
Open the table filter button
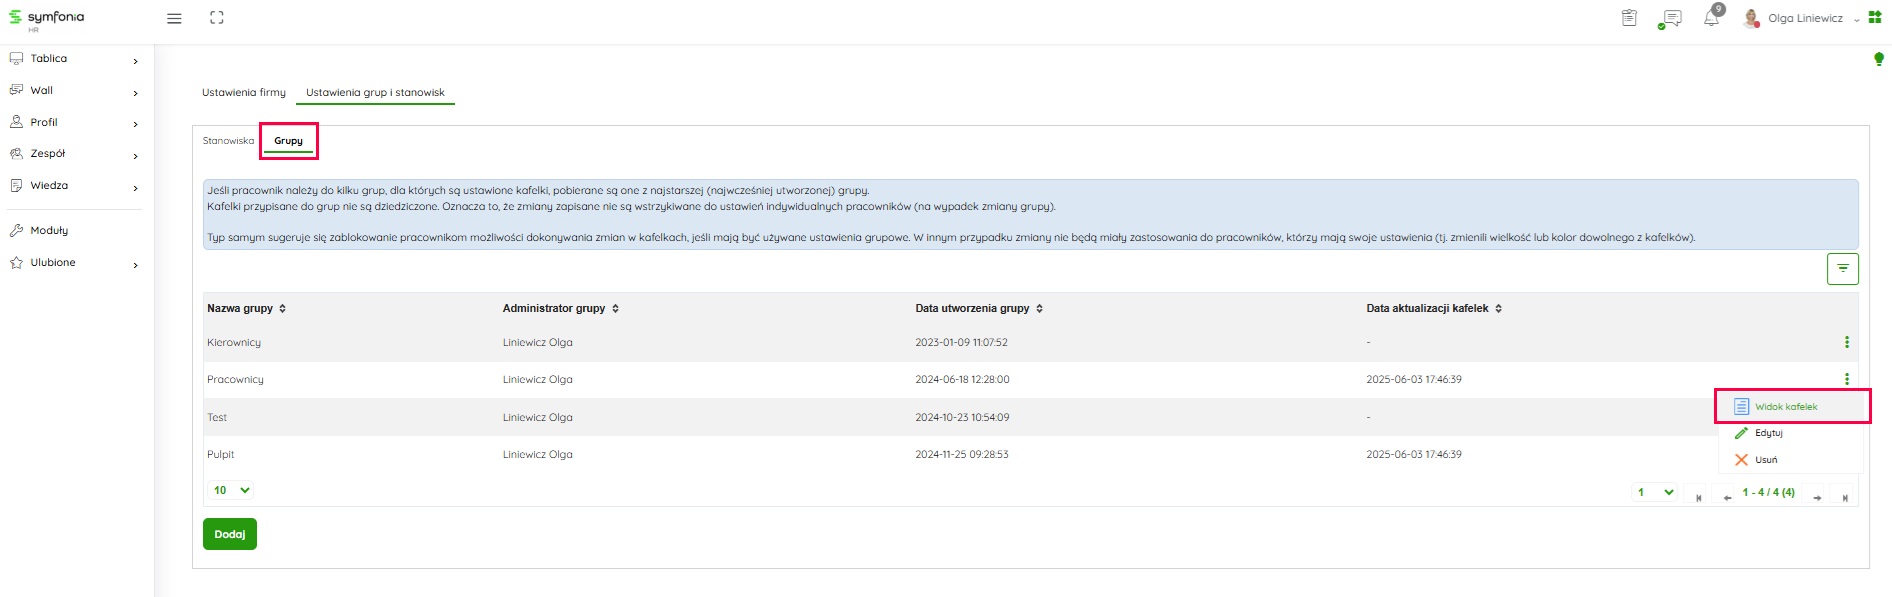tap(1842, 268)
